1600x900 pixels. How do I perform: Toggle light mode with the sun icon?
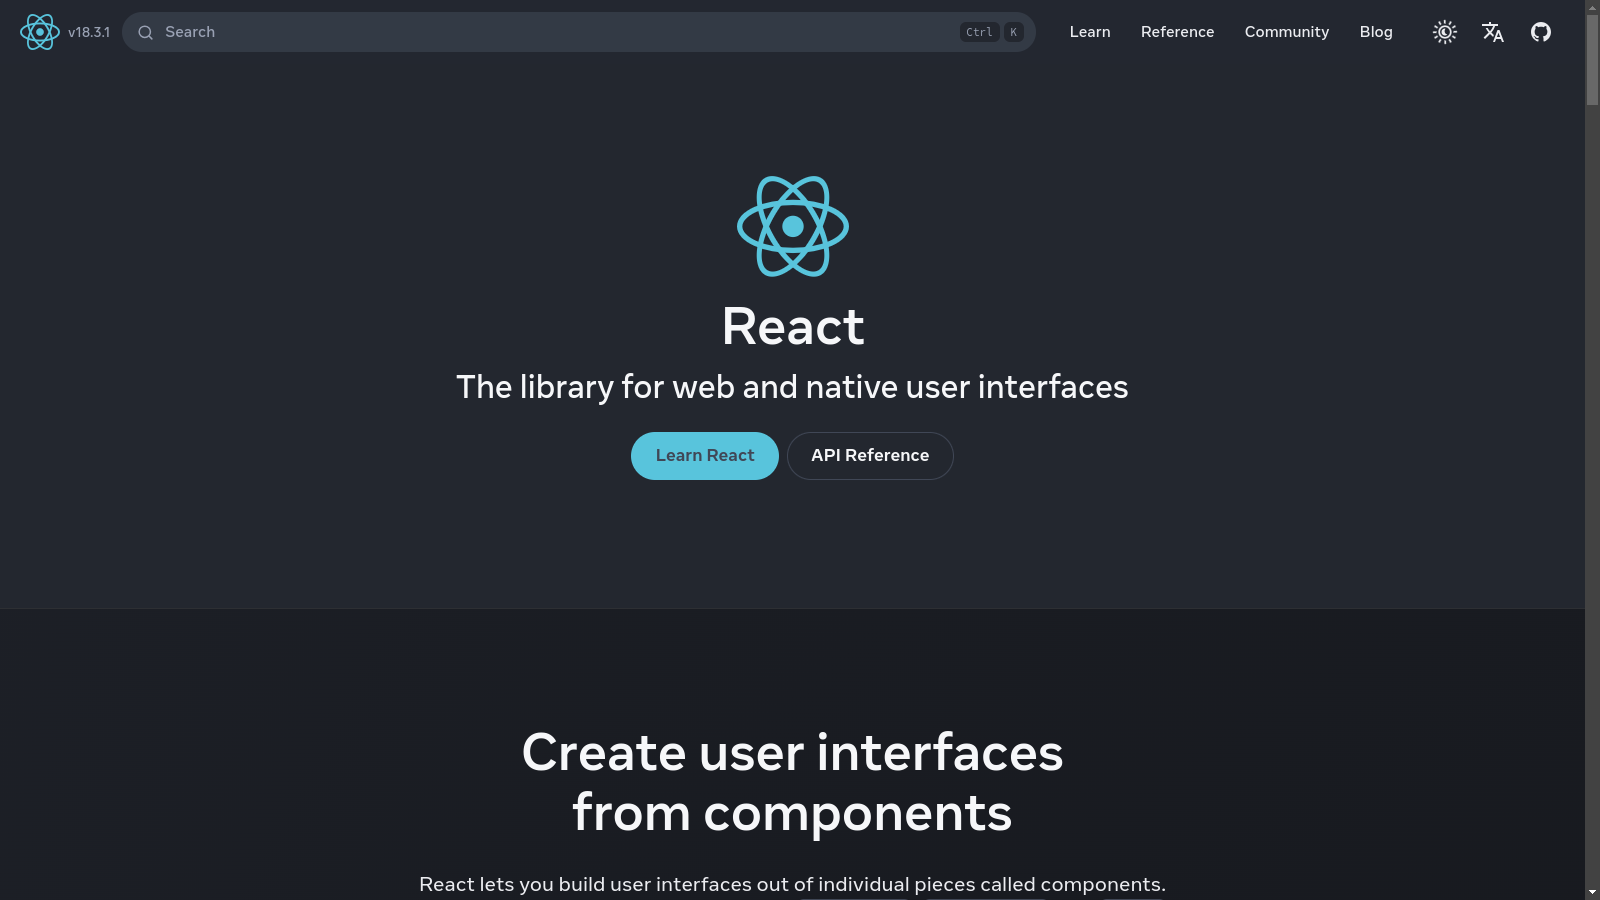pyautogui.click(x=1444, y=32)
